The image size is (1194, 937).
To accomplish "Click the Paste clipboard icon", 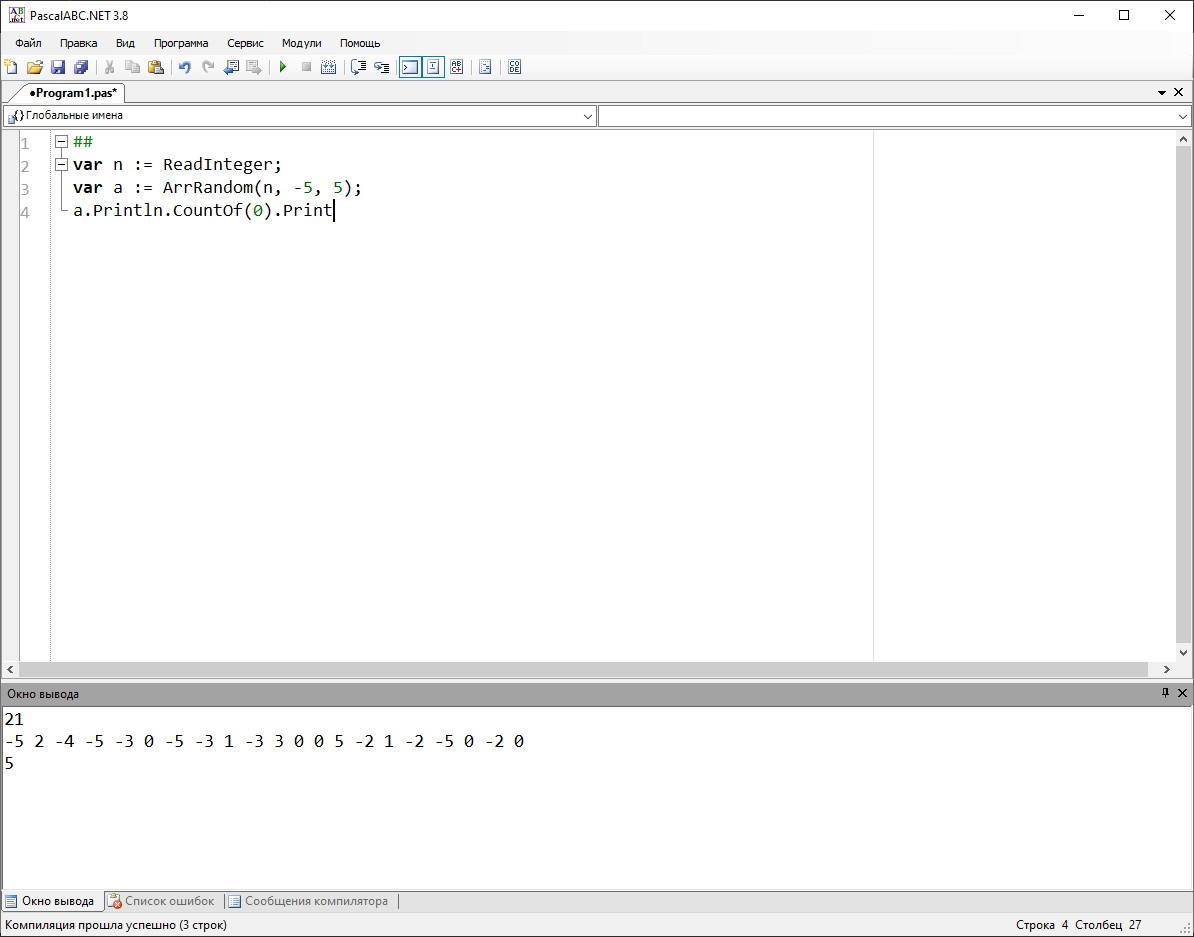I will pos(156,67).
